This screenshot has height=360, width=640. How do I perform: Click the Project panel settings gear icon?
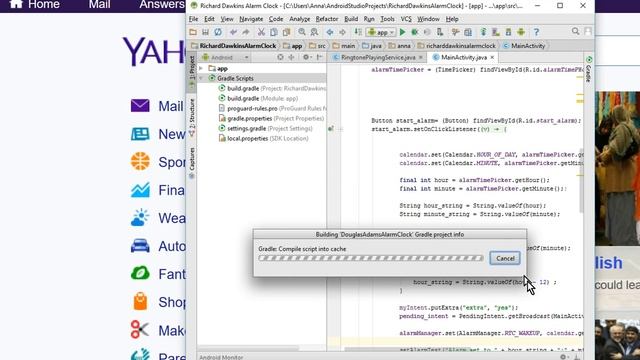[306, 58]
